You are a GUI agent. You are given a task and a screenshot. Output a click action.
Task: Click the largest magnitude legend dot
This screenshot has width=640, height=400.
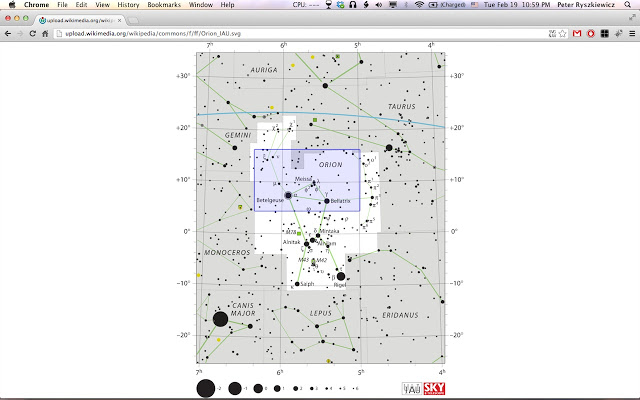click(206, 388)
